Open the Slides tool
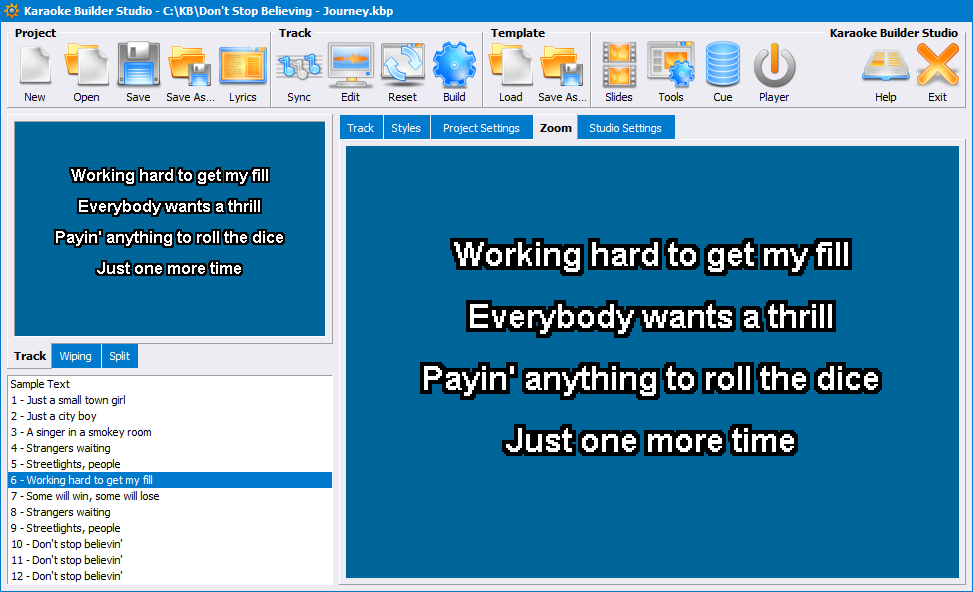 [619, 73]
